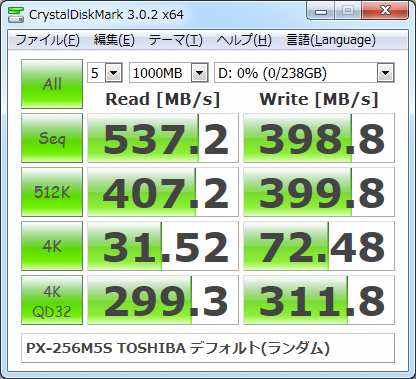Screen dimensions: 416x379
Task: Click the 4K write result 72.48
Action: pyautogui.click(x=319, y=246)
